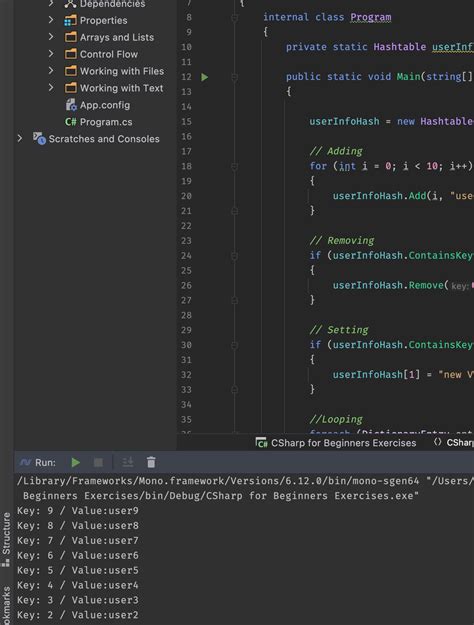This screenshot has width=474, height=625.
Task: Expand the Properties folder
Action: pyautogui.click(x=51, y=20)
